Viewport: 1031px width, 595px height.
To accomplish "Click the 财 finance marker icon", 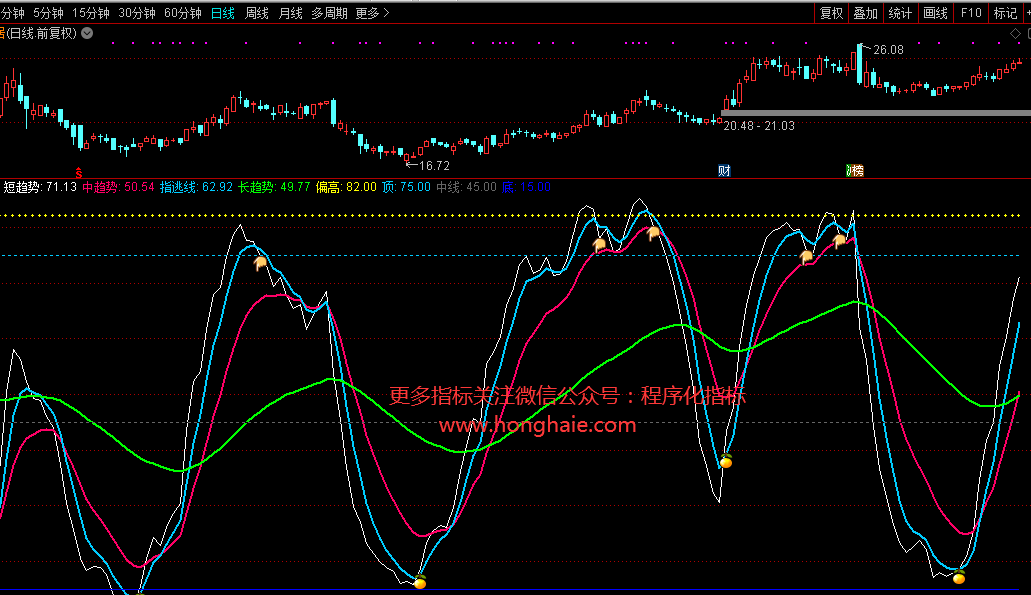I will (724, 171).
